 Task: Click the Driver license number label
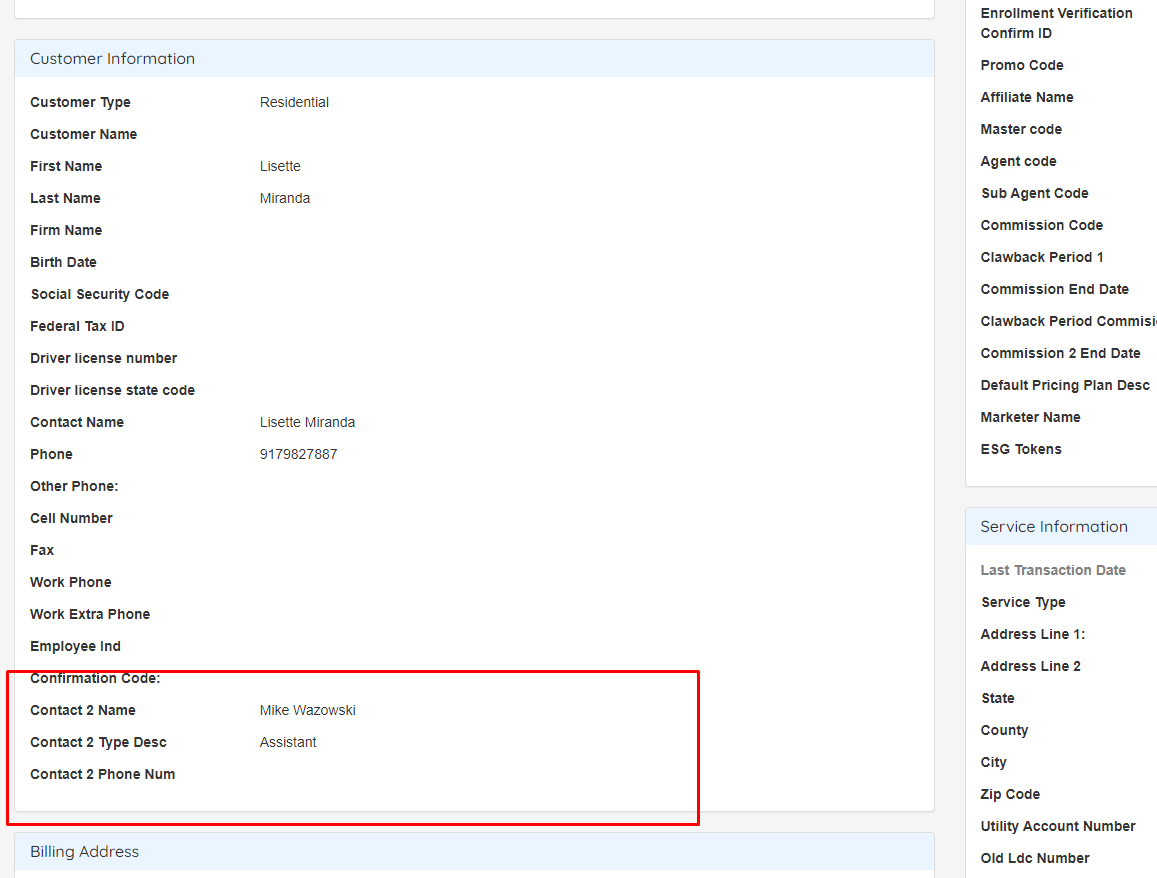click(x=103, y=359)
